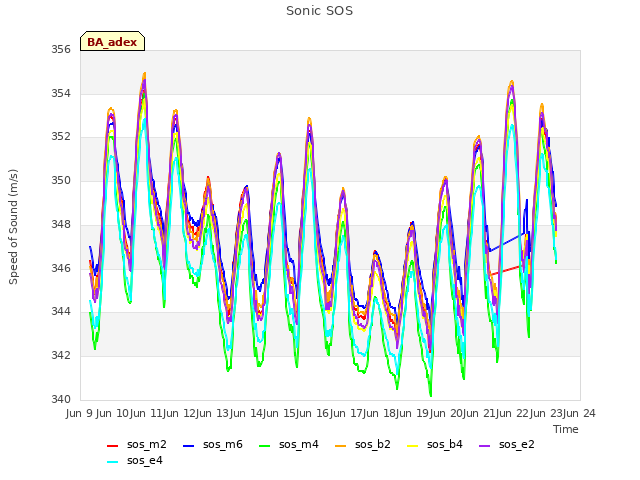The height and width of the screenshot is (480, 640).
Task: Click the 344 y-axis tick label
Action: pyautogui.click(x=61, y=311)
